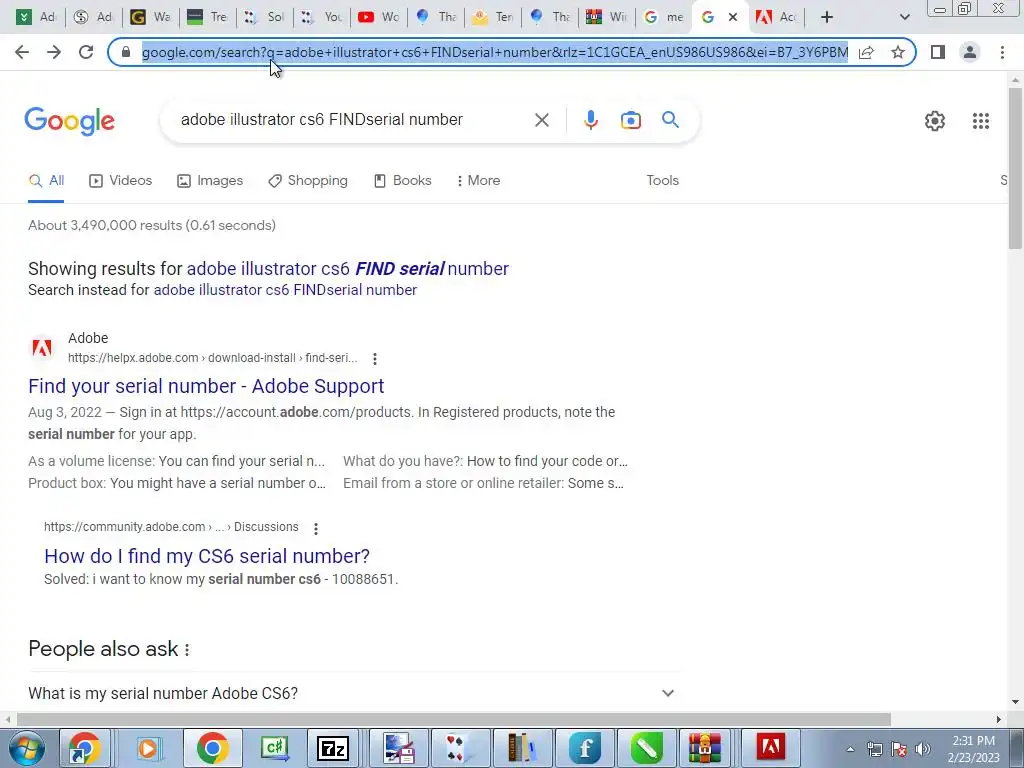This screenshot has width=1024, height=768.
Task: Open the browser side panel
Action: click(938, 52)
